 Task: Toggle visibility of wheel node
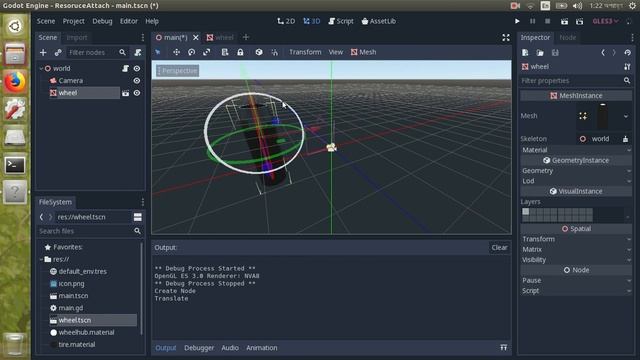[137, 93]
